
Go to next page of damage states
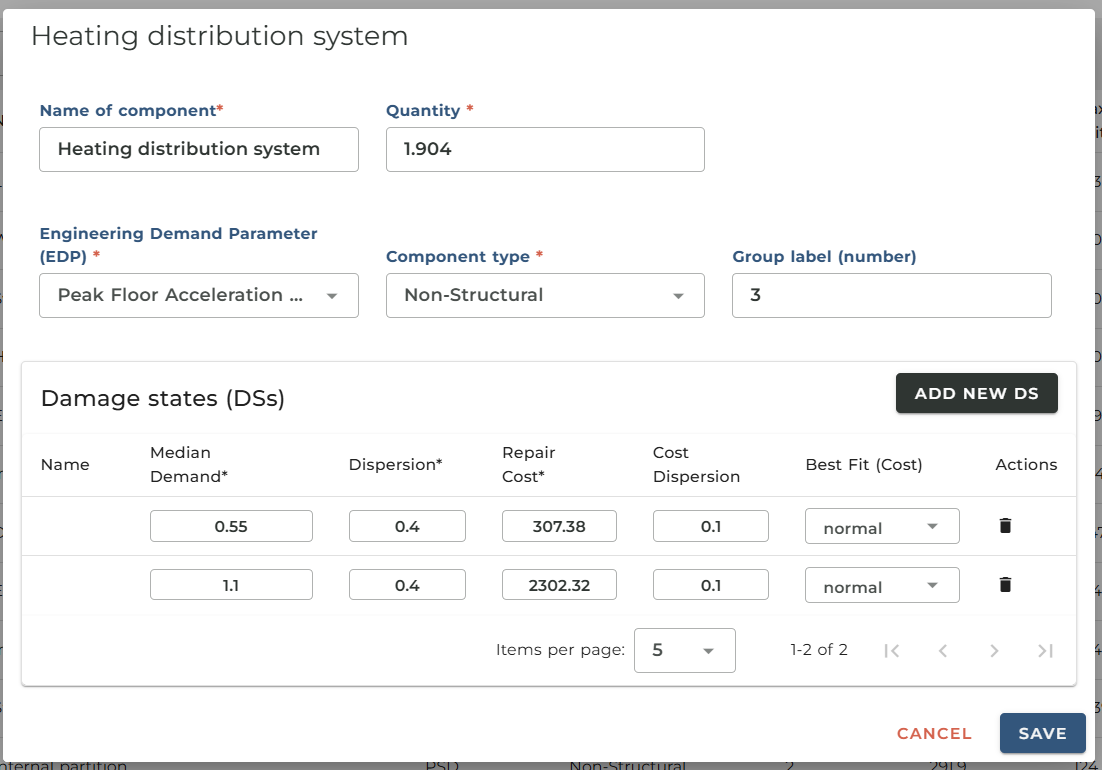[x=994, y=651]
